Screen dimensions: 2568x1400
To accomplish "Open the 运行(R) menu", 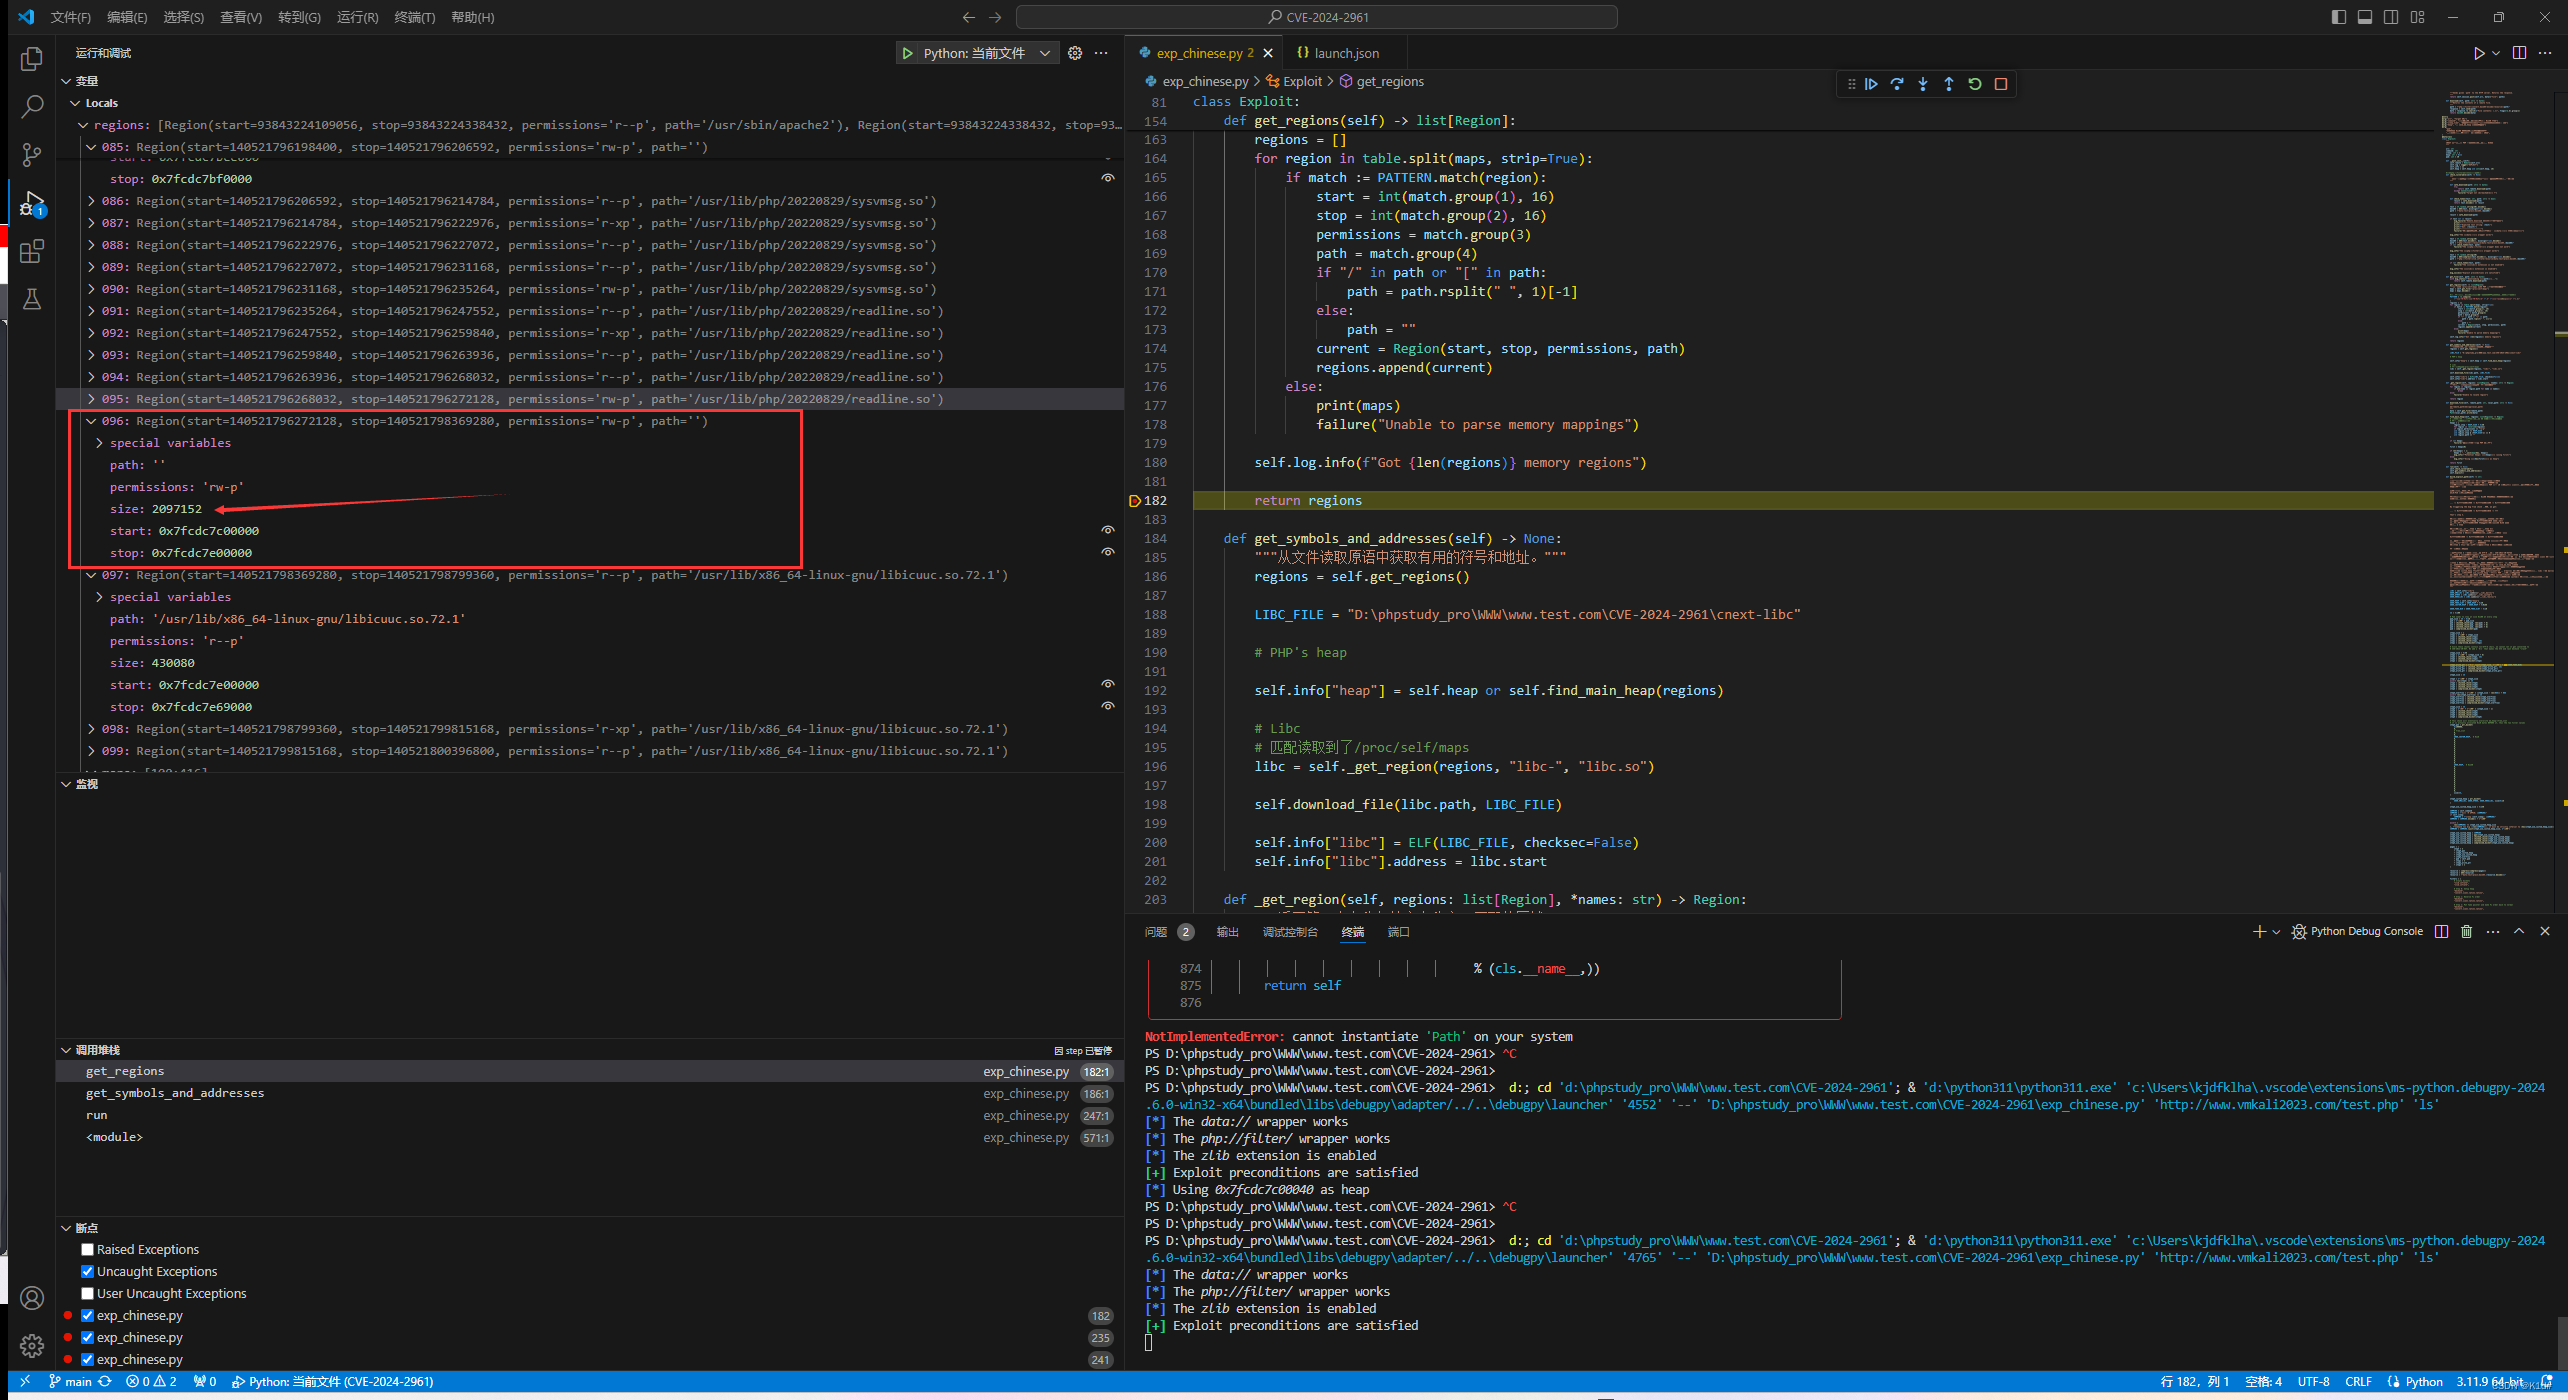I will (x=357, y=17).
